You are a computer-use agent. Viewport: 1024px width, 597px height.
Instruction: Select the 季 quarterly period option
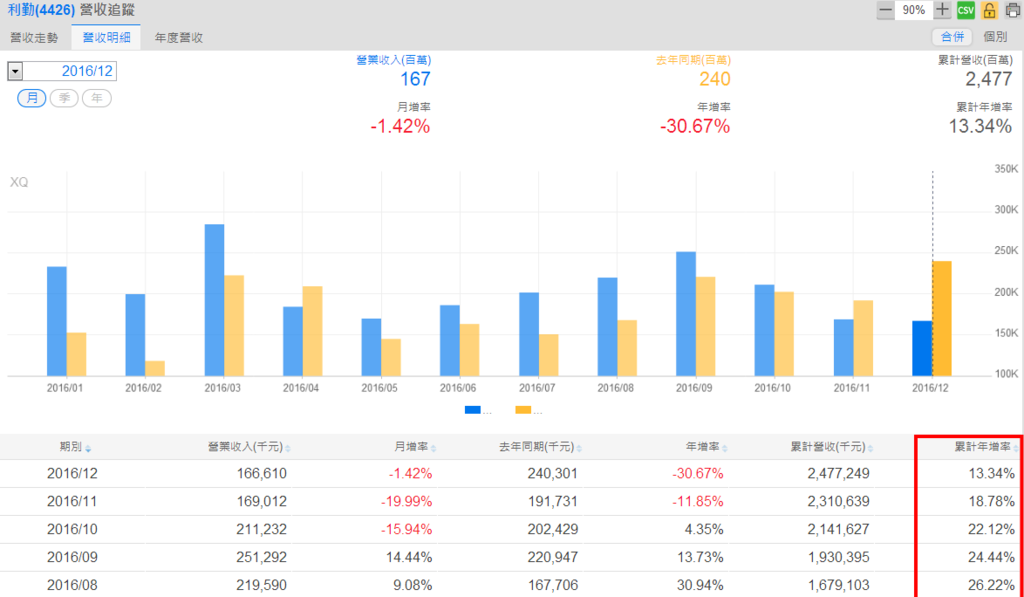pos(64,98)
